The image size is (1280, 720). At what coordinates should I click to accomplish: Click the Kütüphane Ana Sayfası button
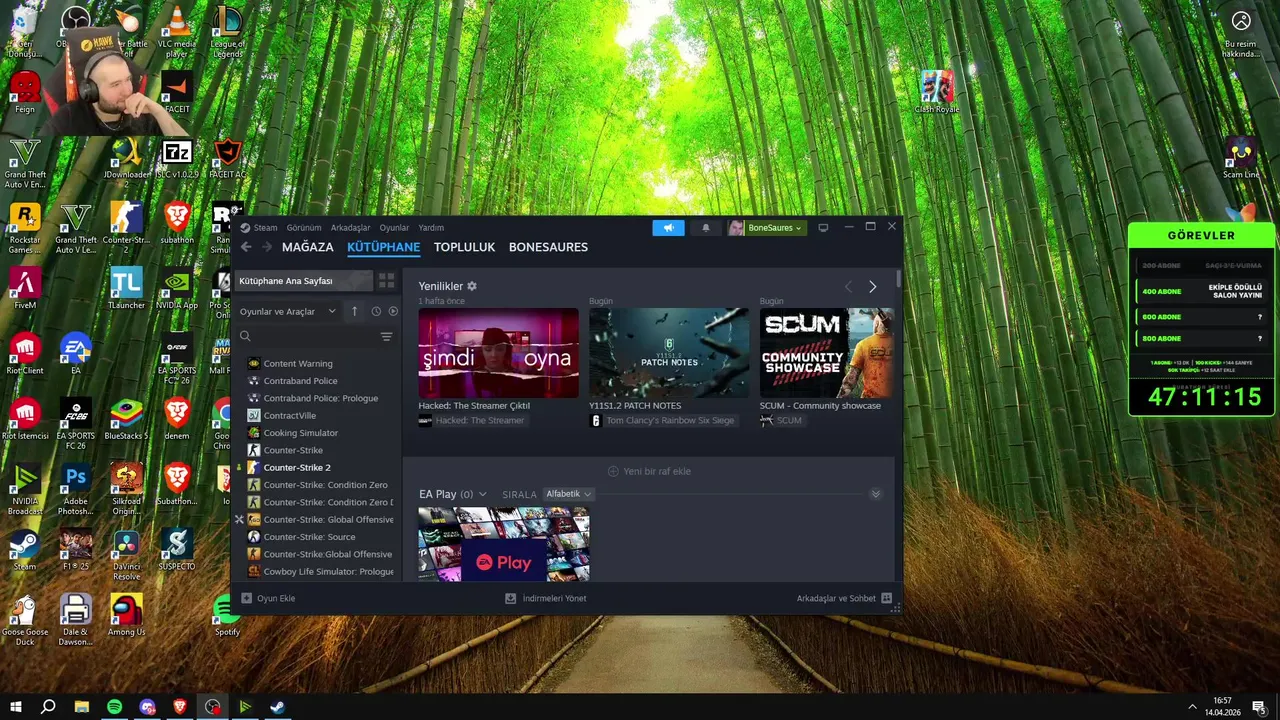click(303, 281)
